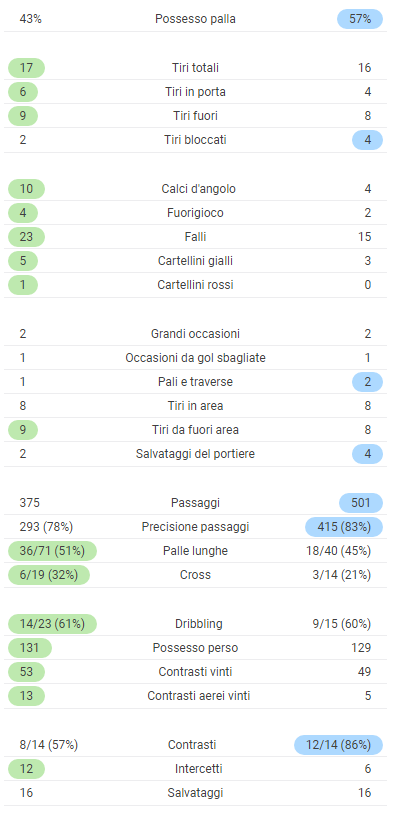Select the Tiri in porta row label
395x823 pixels.
[x=195, y=92]
